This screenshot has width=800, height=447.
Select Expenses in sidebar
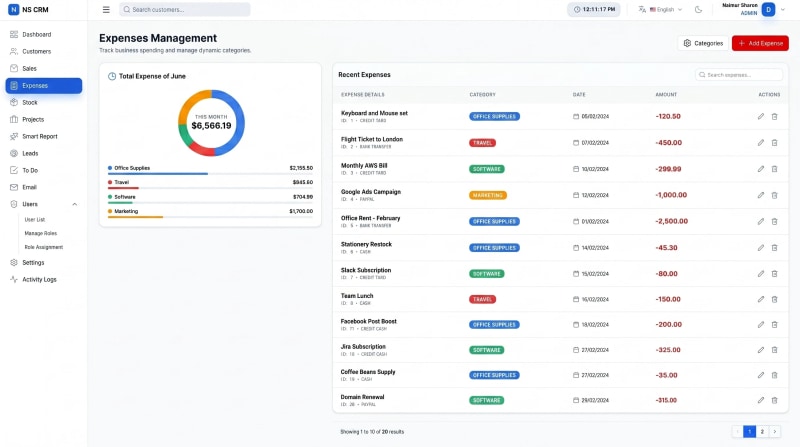(x=43, y=86)
